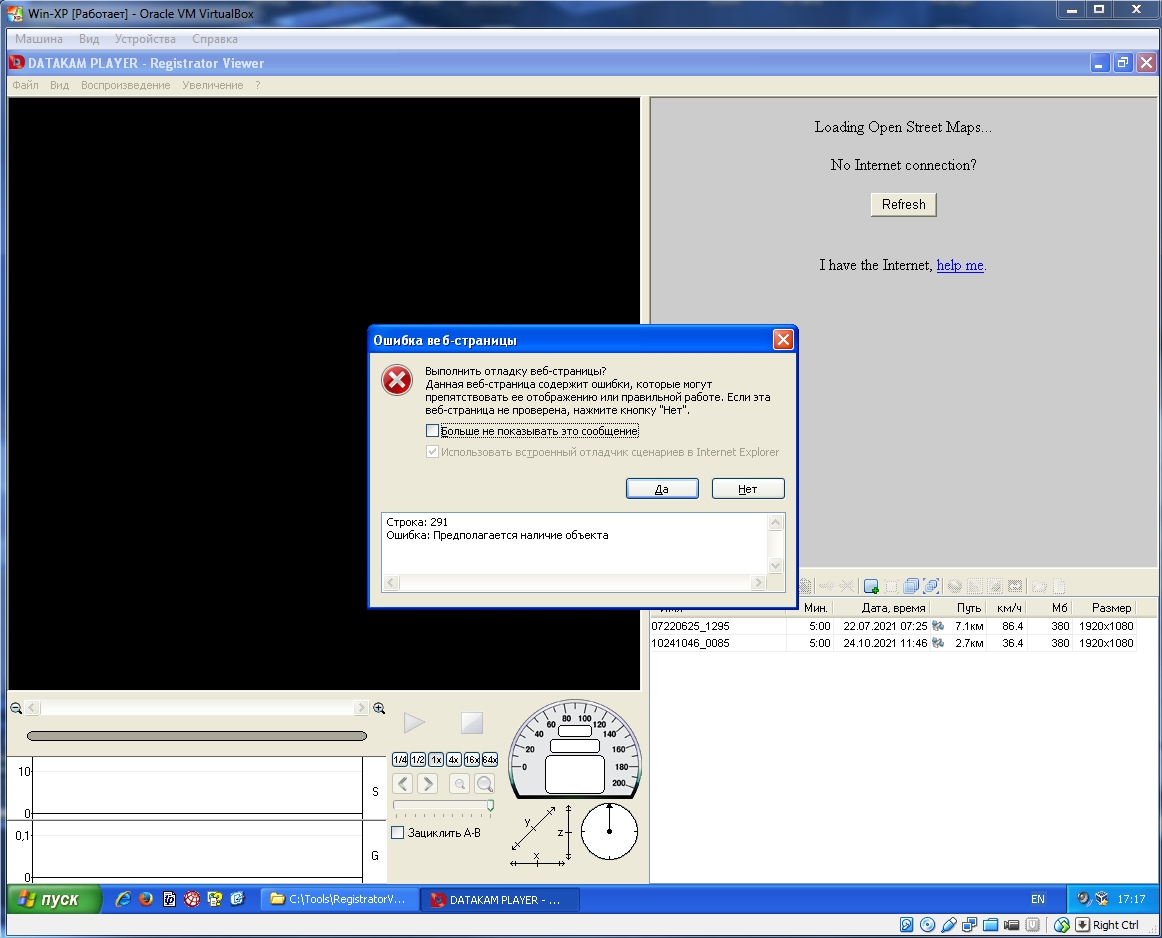Screen dimensions: 1162x938
Task: Click the previous frame left arrow button
Action: coord(402,784)
